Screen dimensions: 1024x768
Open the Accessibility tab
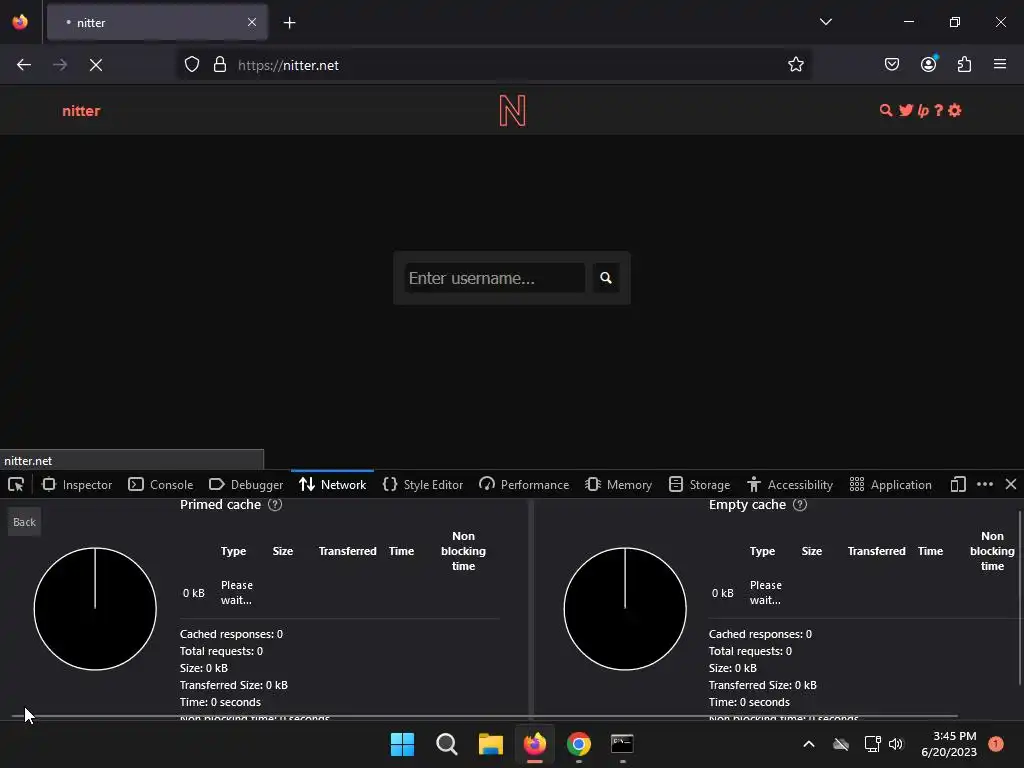tap(790, 485)
